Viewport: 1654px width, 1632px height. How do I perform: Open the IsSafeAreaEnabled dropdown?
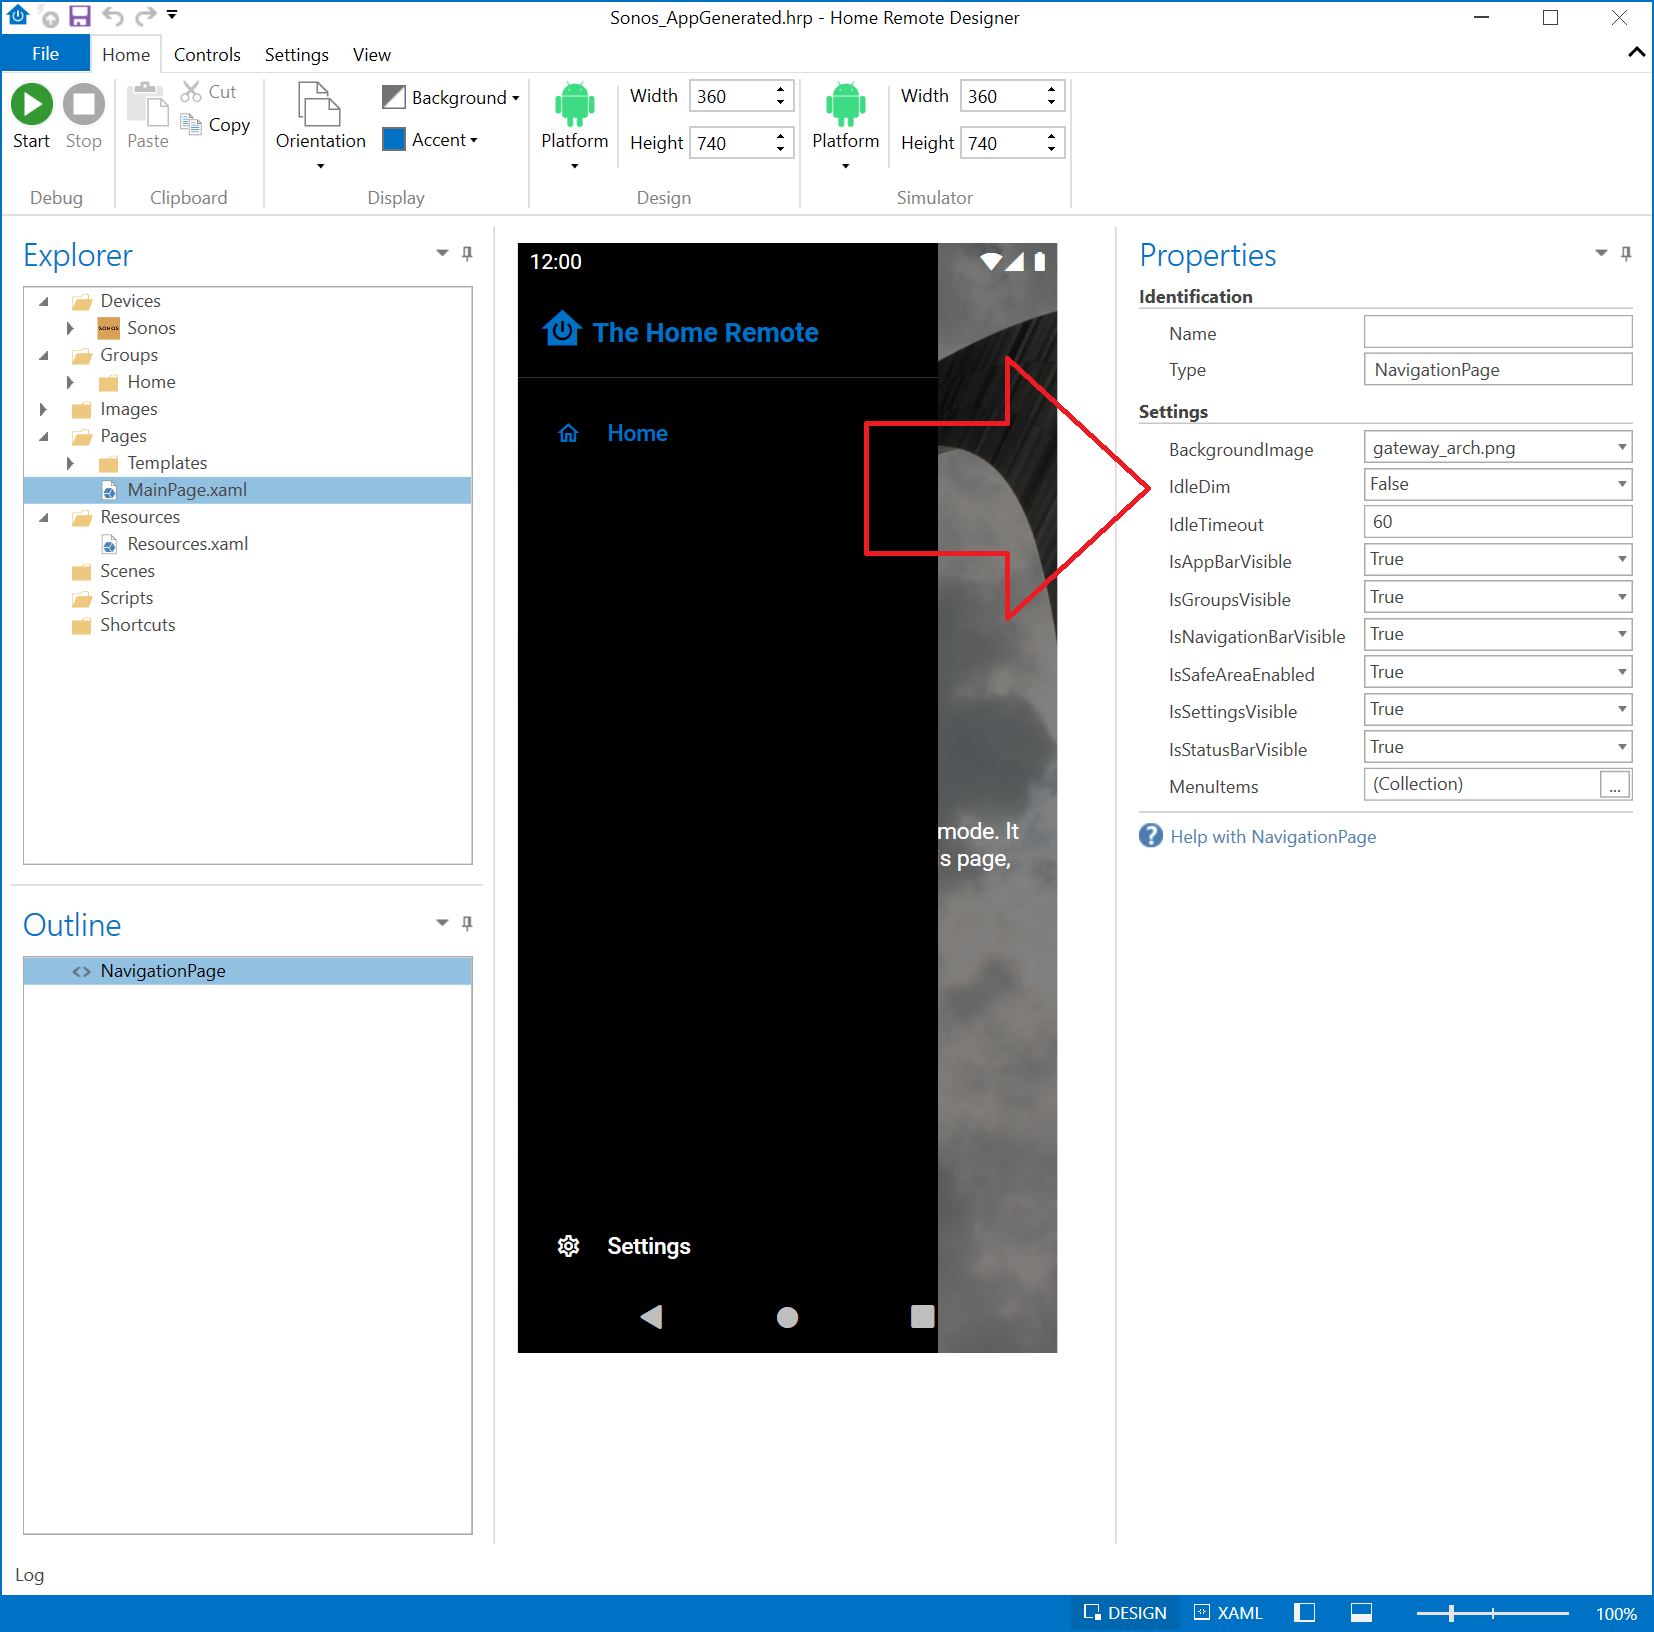[x=1622, y=672]
